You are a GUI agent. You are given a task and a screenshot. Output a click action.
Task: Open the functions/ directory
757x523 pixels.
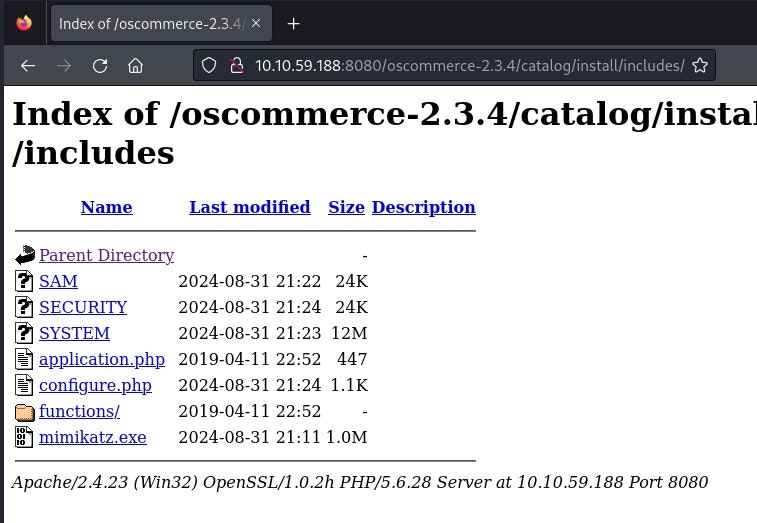coord(79,411)
